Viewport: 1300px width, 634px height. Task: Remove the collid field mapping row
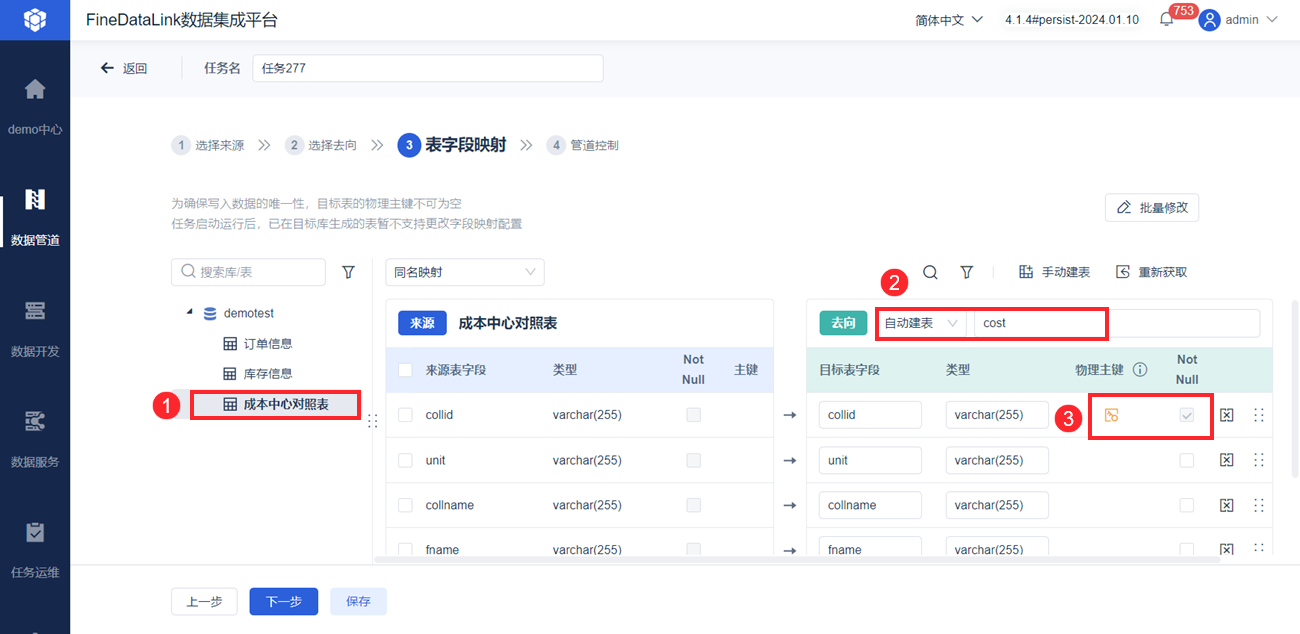pyautogui.click(x=1227, y=415)
